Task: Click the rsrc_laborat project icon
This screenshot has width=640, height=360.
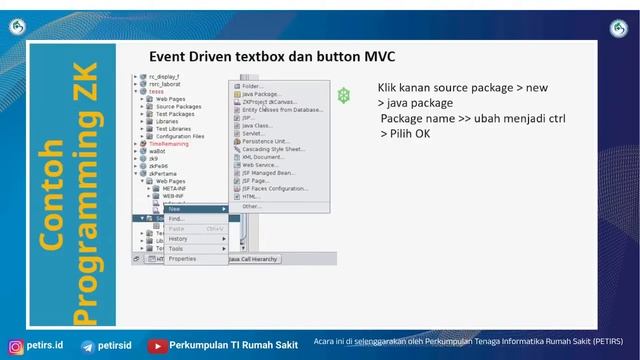Action: (x=143, y=84)
